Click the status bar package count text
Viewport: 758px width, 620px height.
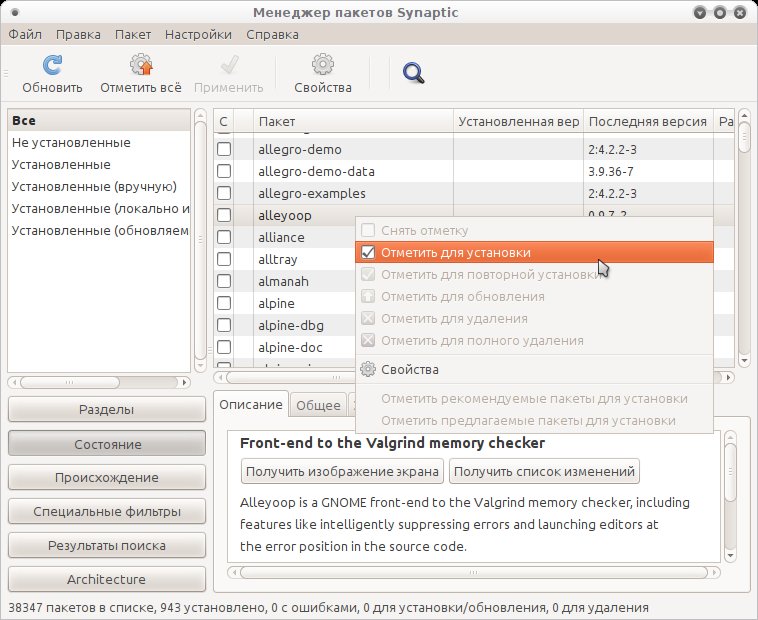(x=328, y=607)
